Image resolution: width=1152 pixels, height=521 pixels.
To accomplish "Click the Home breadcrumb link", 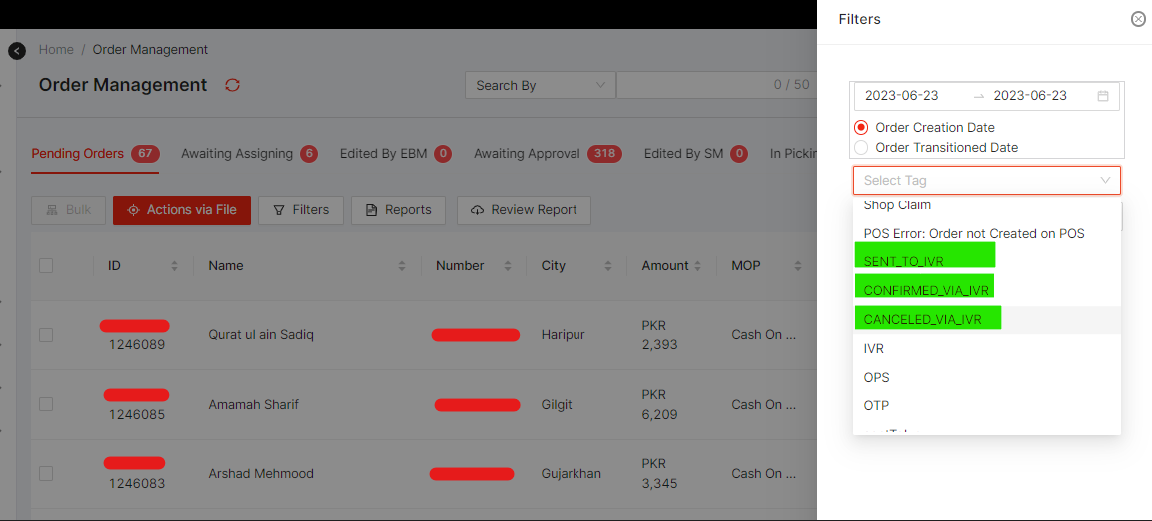I will (x=56, y=50).
